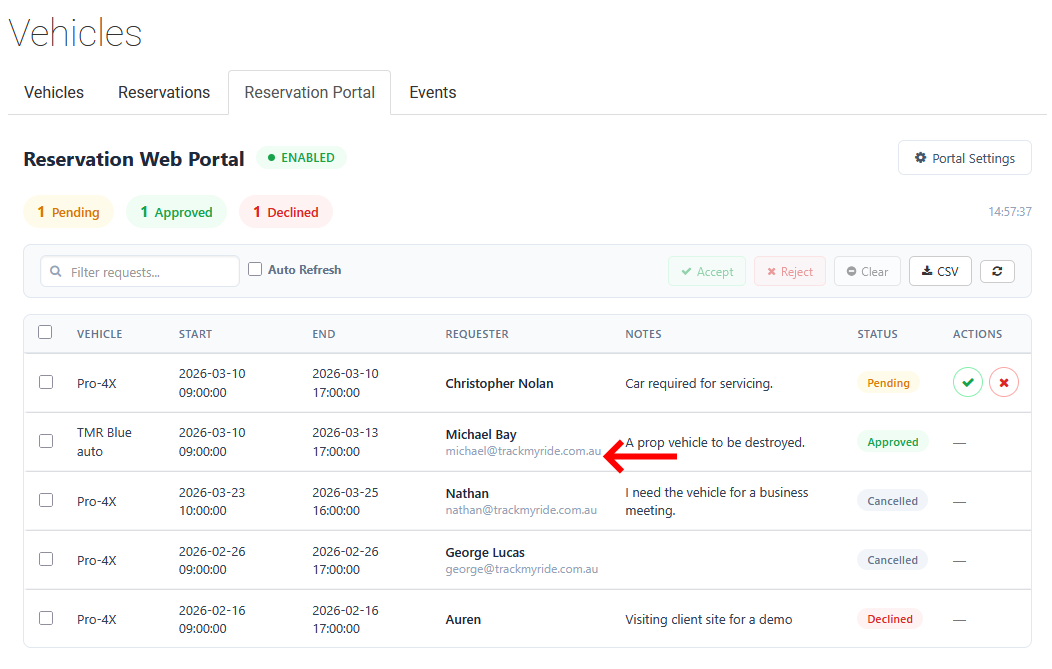Screen dimensions: 1052x669
Task: Click the refresh icon button
Action: pos(997,271)
